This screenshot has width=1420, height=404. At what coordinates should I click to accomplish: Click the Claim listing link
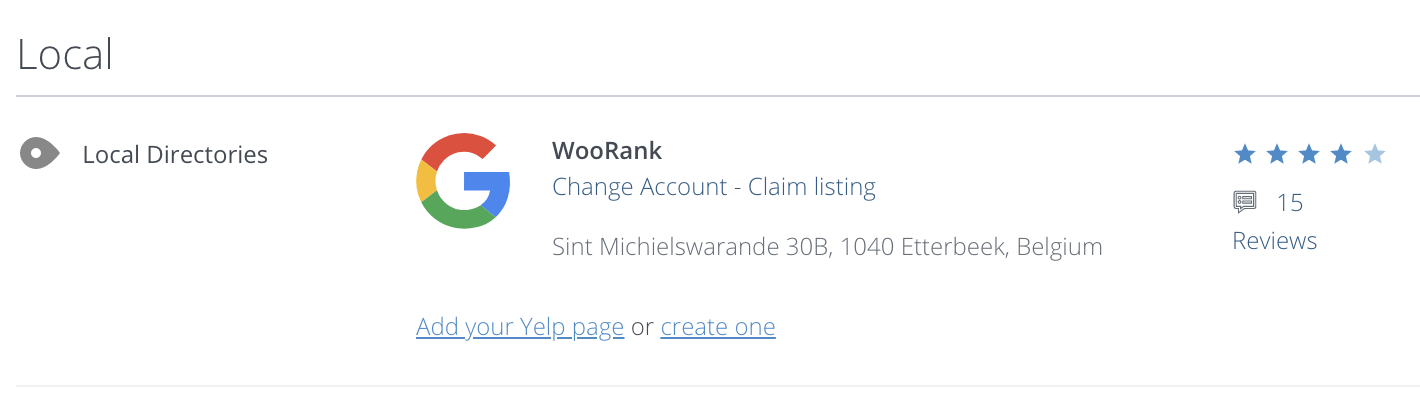[812, 187]
